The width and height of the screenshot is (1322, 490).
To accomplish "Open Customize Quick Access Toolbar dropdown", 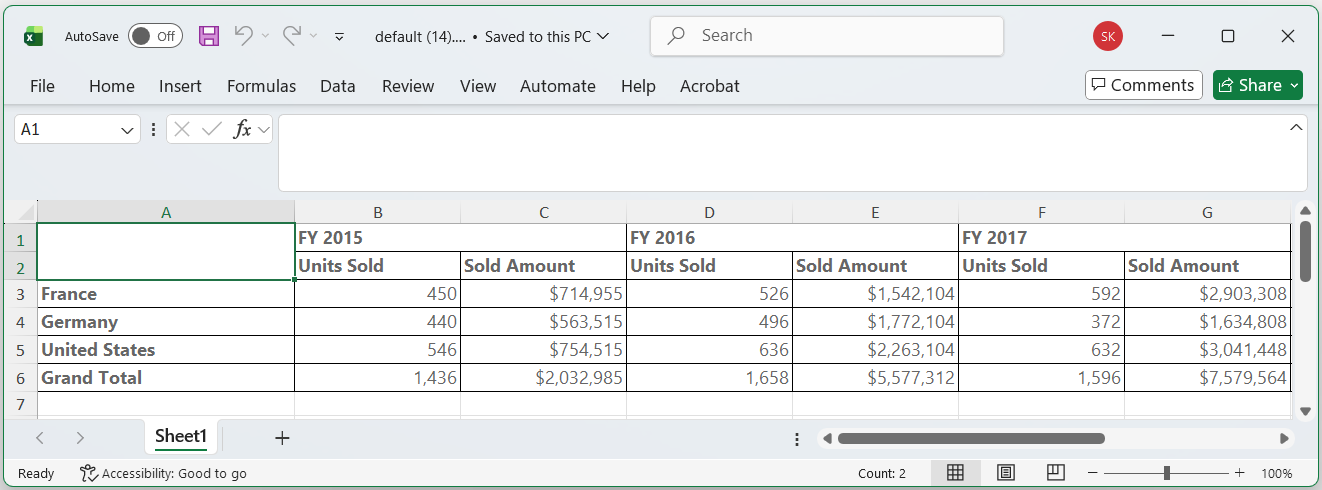I will click(339, 36).
